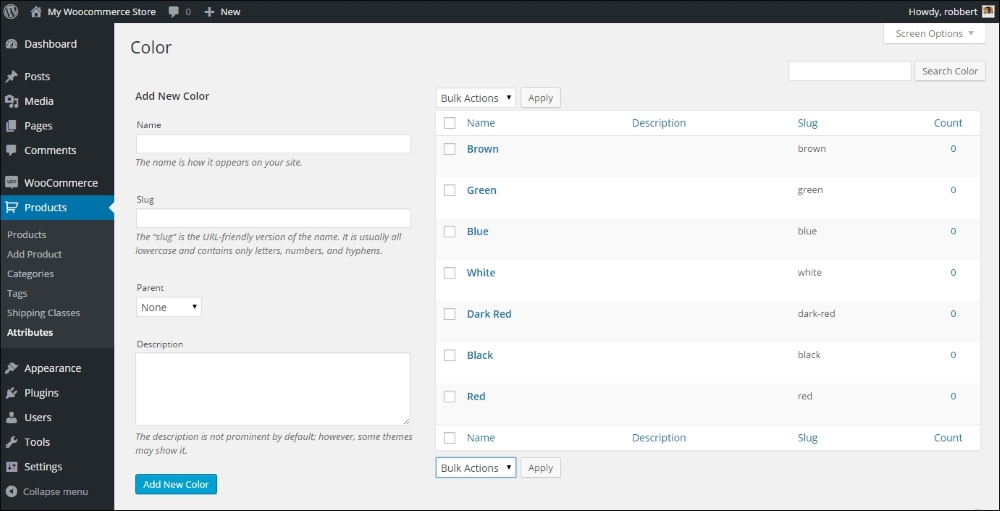Image resolution: width=1000 pixels, height=511 pixels.
Task: Click the WordPress logo icon
Action: [x=11, y=12]
